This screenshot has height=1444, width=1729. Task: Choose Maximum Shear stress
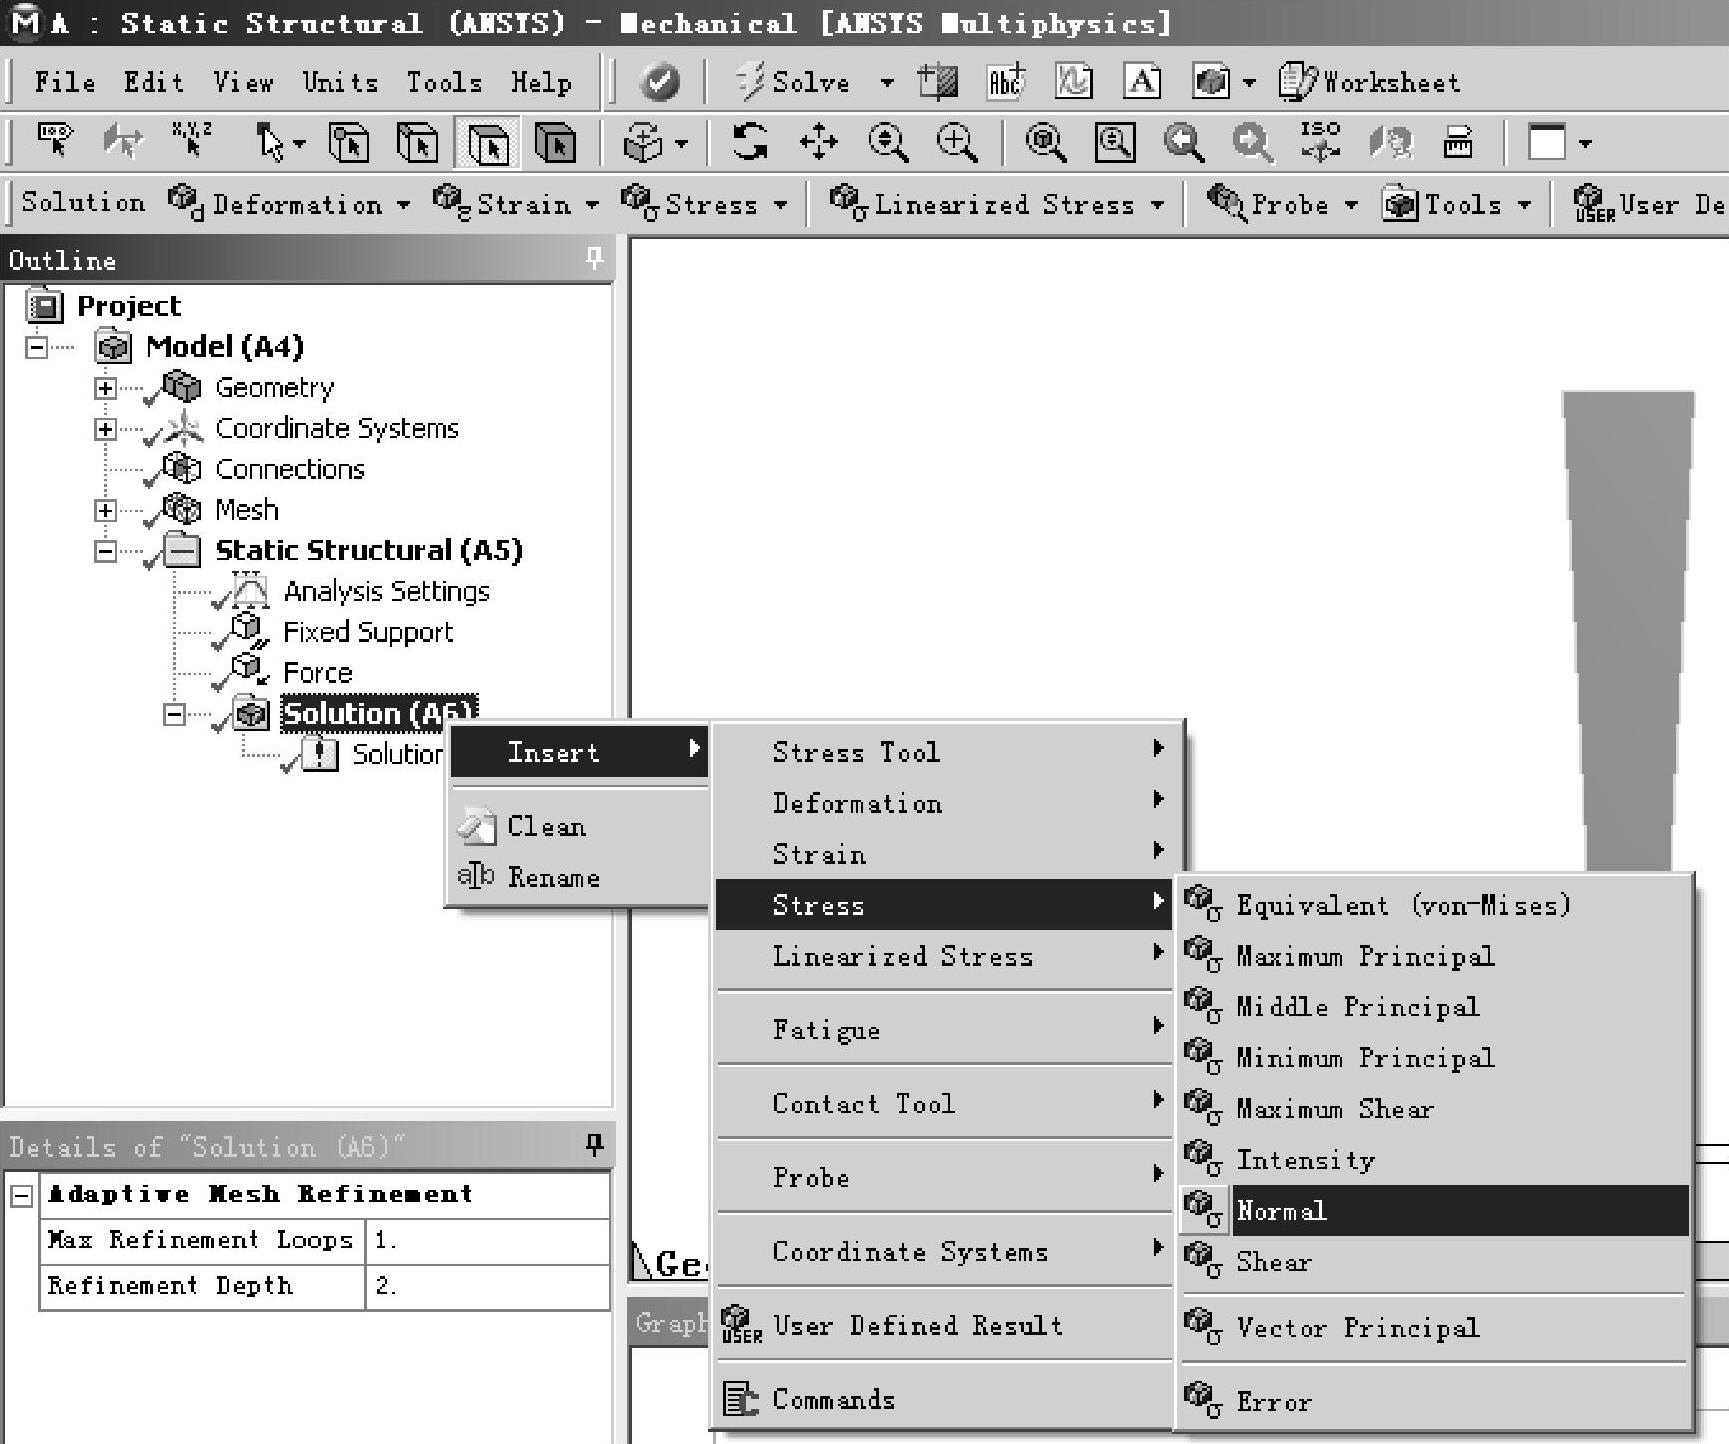1435,1108
